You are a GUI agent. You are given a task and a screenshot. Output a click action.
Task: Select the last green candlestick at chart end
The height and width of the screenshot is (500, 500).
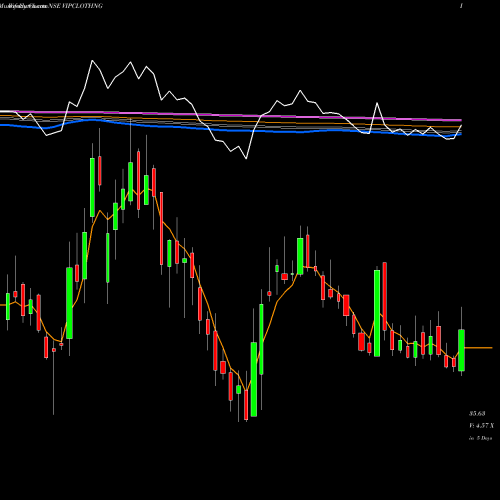[461, 350]
